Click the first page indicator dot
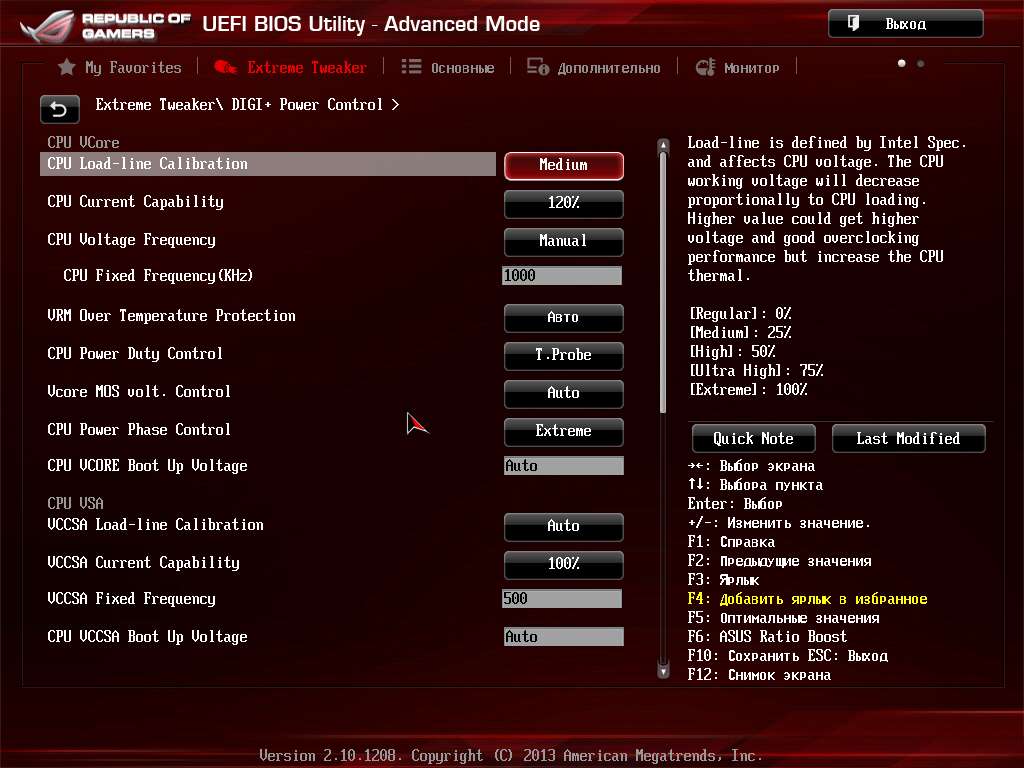Viewport: 1024px width, 768px height. tap(902, 63)
